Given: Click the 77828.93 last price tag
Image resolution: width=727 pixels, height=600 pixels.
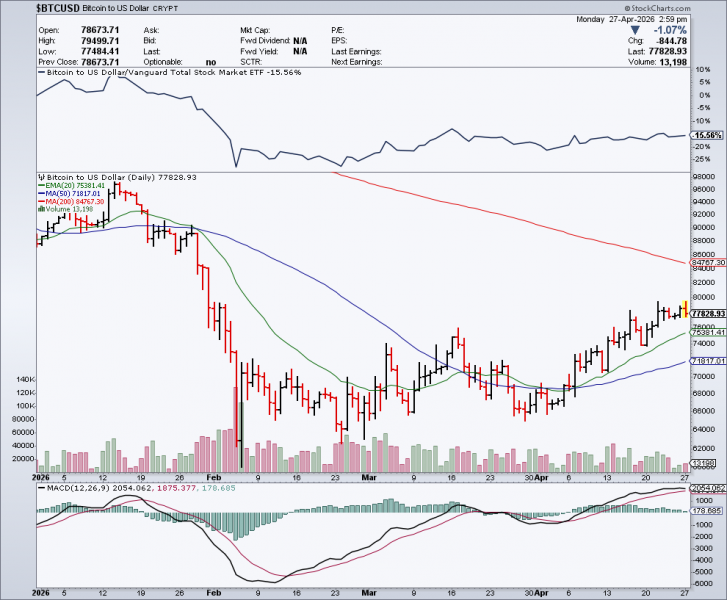Looking at the screenshot, I should tap(708, 314).
